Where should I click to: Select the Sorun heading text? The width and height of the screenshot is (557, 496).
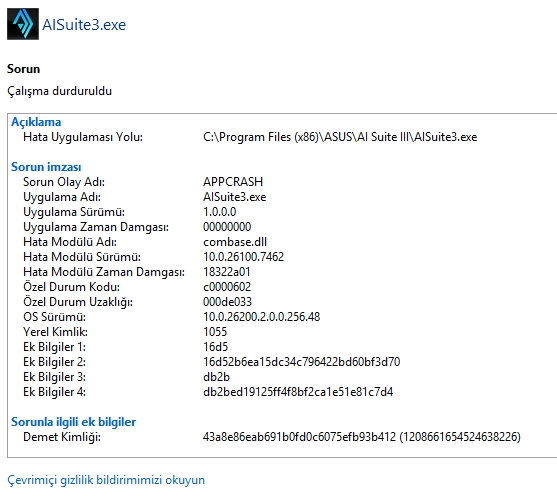pos(23,69)
